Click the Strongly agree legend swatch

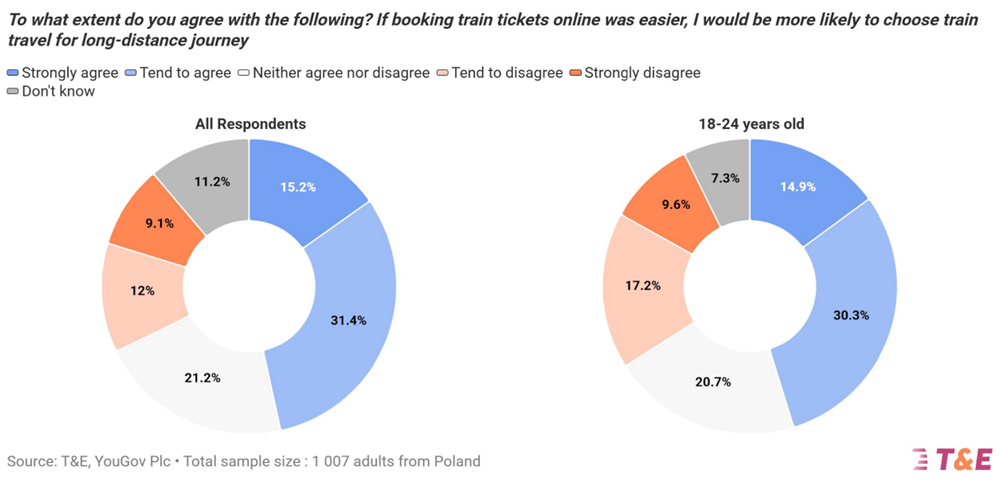coord(12,73)
